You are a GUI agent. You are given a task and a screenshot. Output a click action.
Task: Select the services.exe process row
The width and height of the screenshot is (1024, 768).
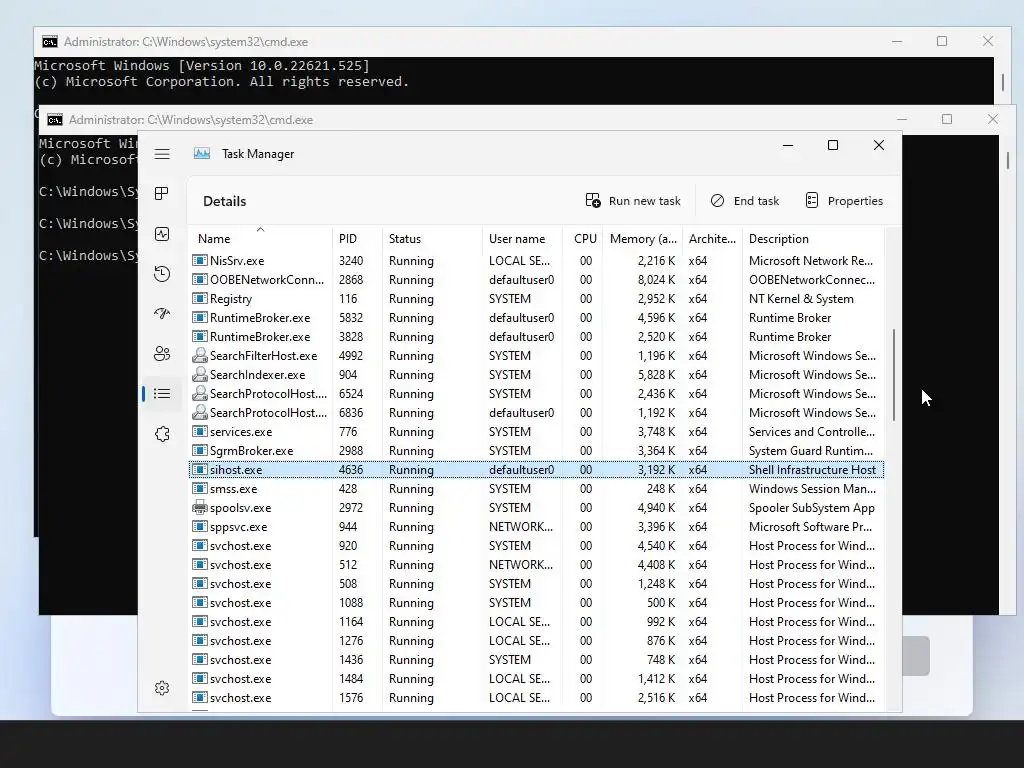pos(536,432)
